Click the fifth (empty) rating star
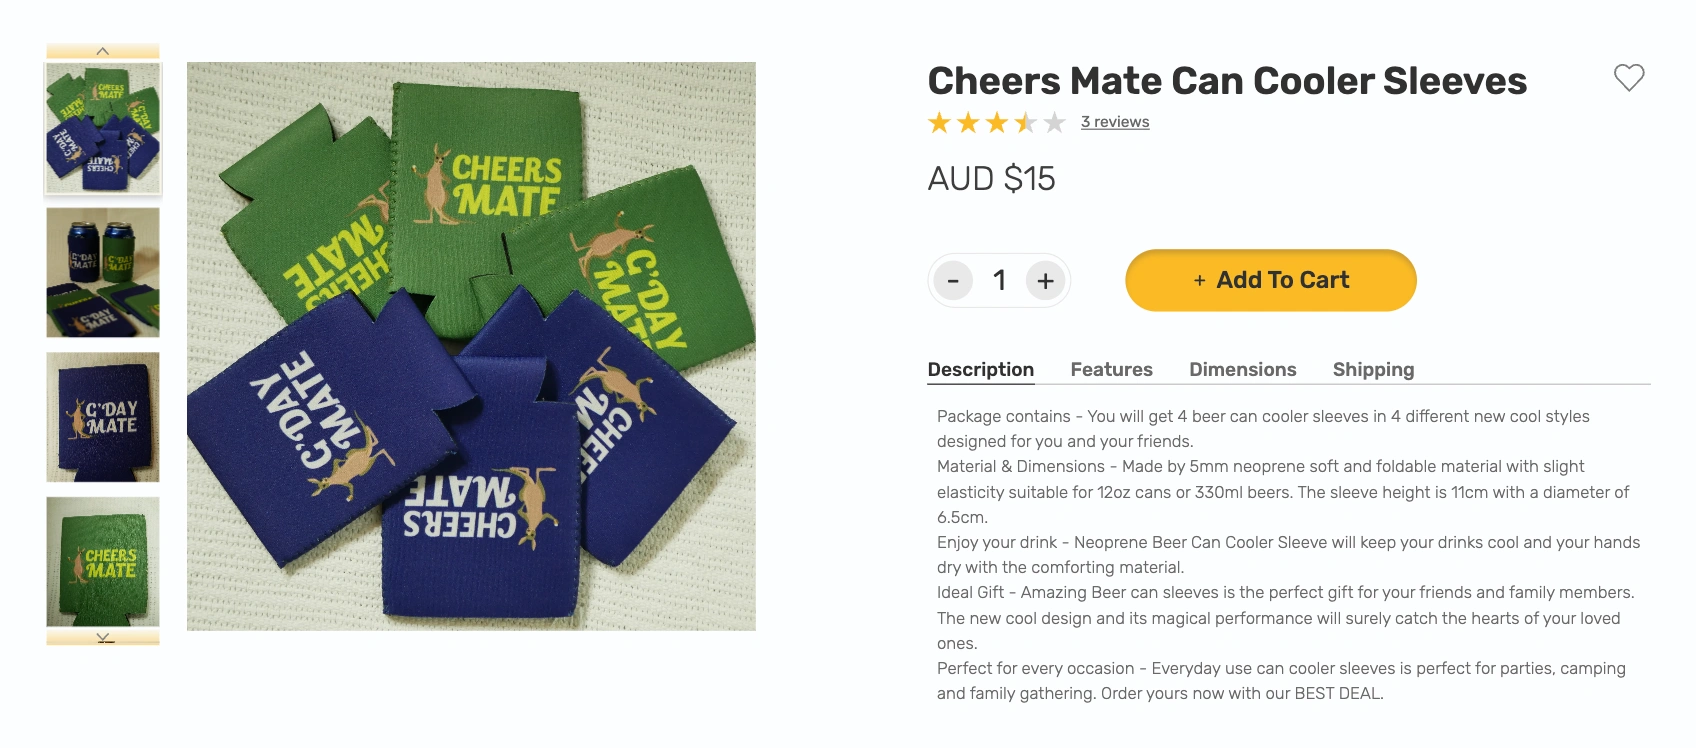Image resolution: width=1696 pixels, height=748 pixels. (x=1055, y=123)
